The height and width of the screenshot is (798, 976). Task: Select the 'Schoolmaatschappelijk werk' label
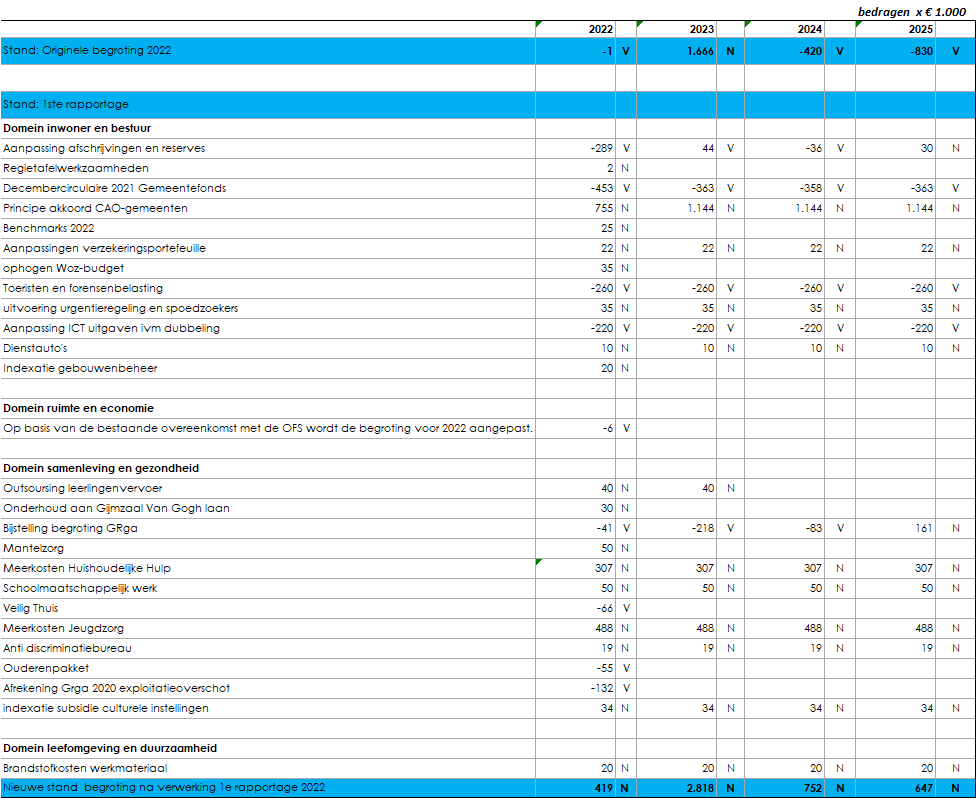(x=80, y=588)
